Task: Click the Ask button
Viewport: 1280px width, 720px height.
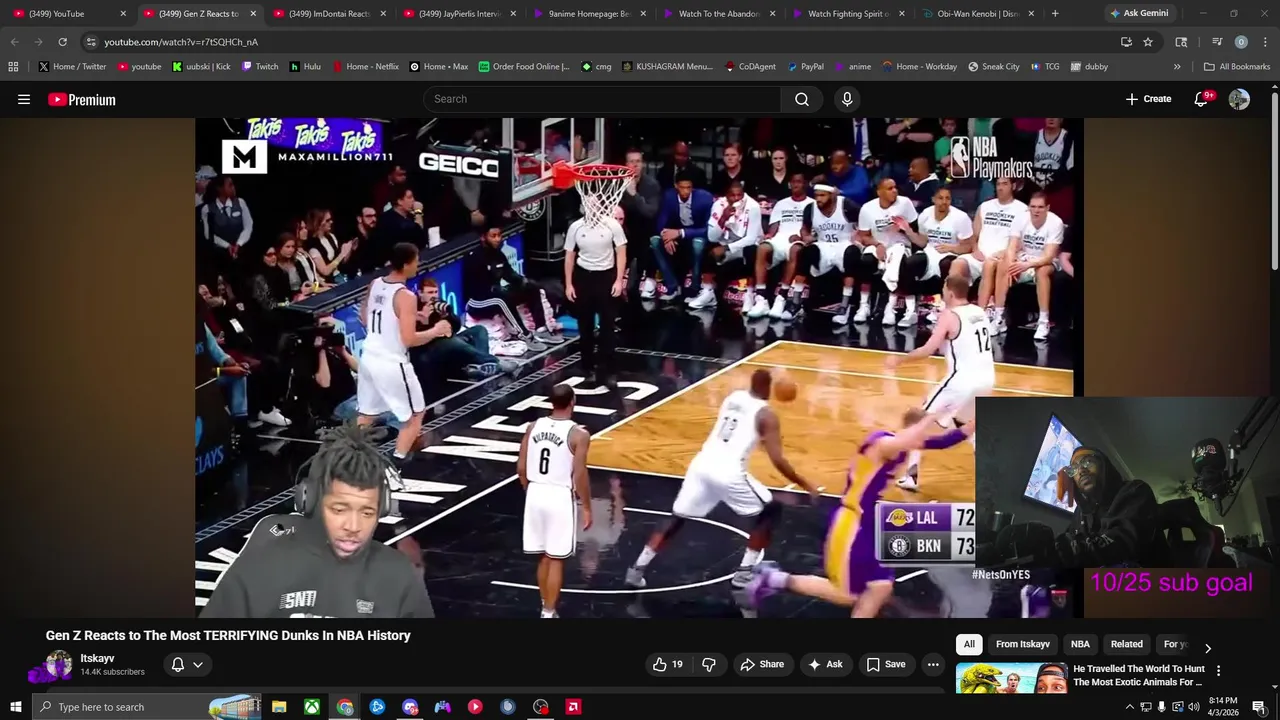Action: pyautogui.click(x=825, y=664)
